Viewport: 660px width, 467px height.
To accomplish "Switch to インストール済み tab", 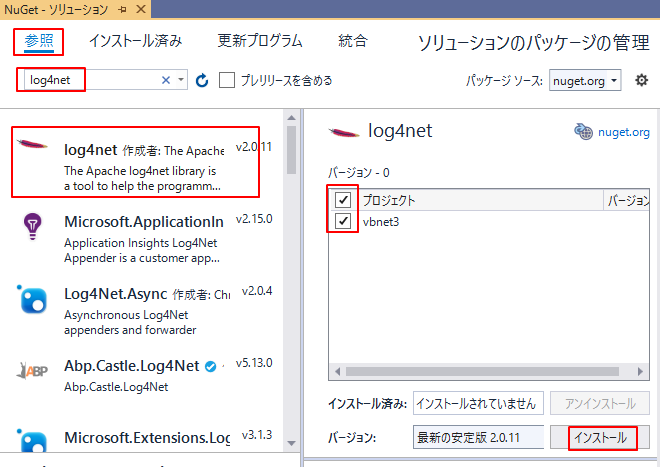I will pyautogui.click(x=136, y=41).
